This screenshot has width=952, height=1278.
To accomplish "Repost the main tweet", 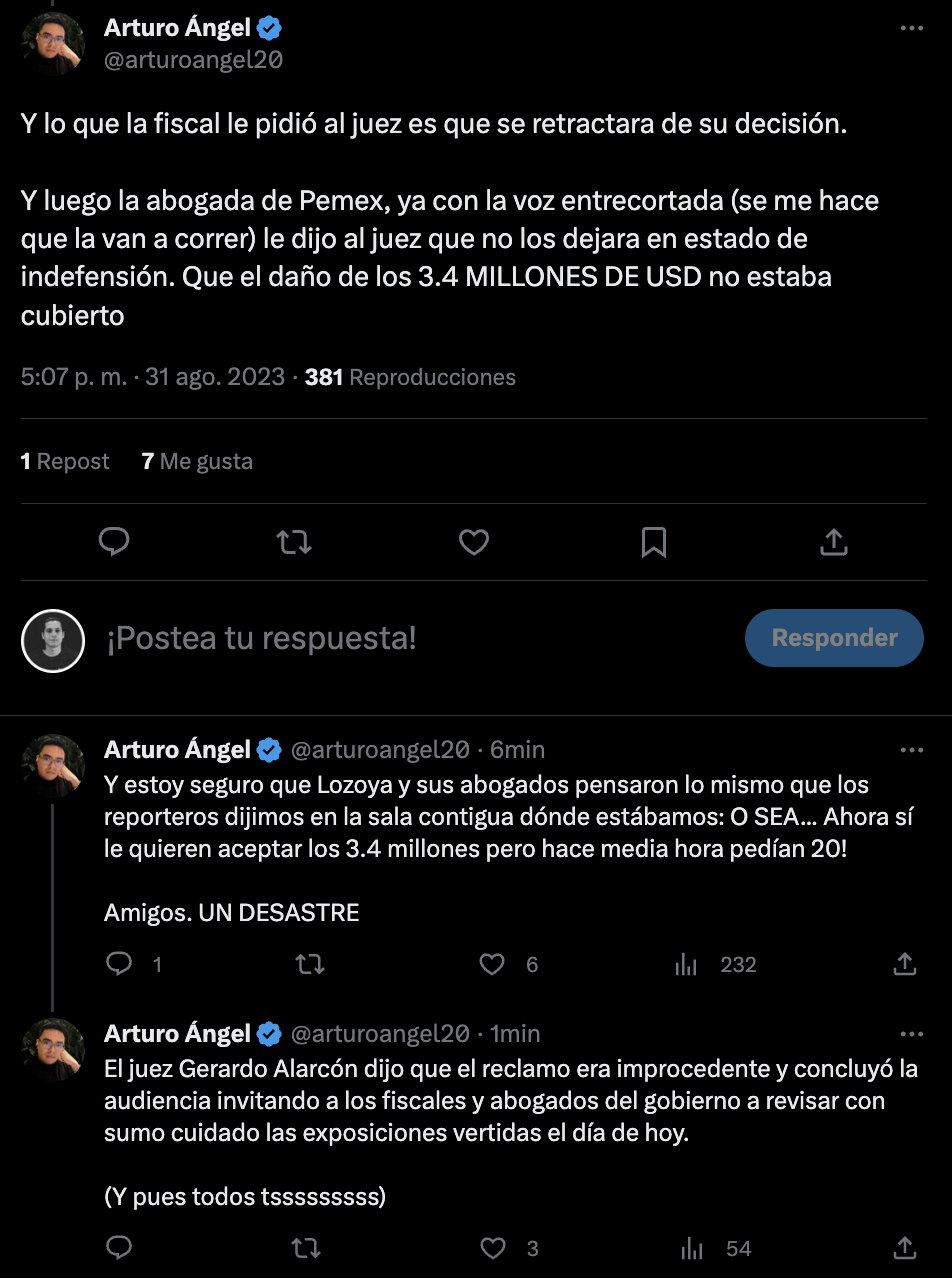I will 293,542.
